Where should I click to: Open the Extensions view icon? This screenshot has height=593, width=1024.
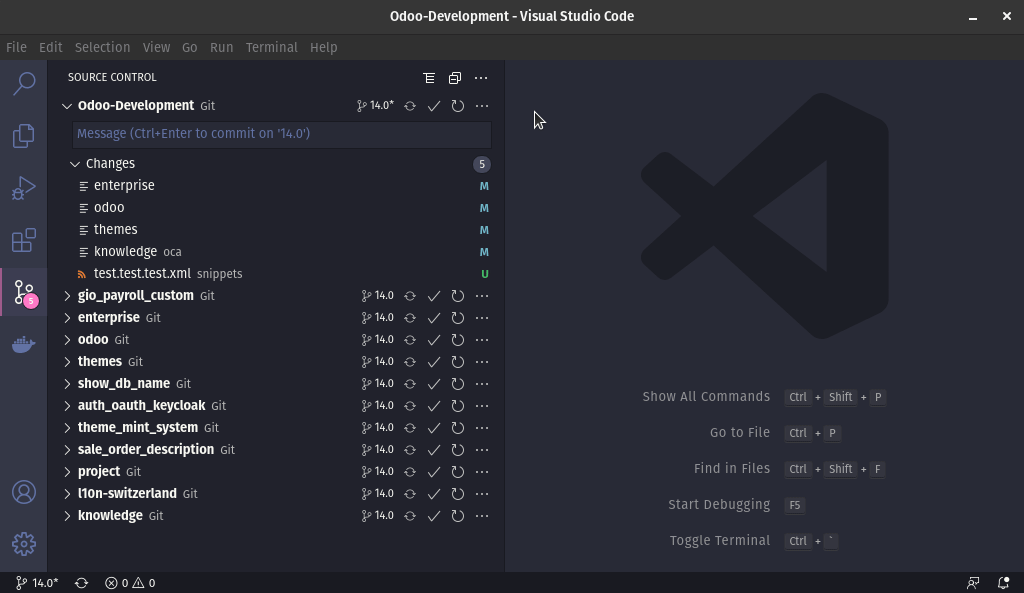point(24,240)
